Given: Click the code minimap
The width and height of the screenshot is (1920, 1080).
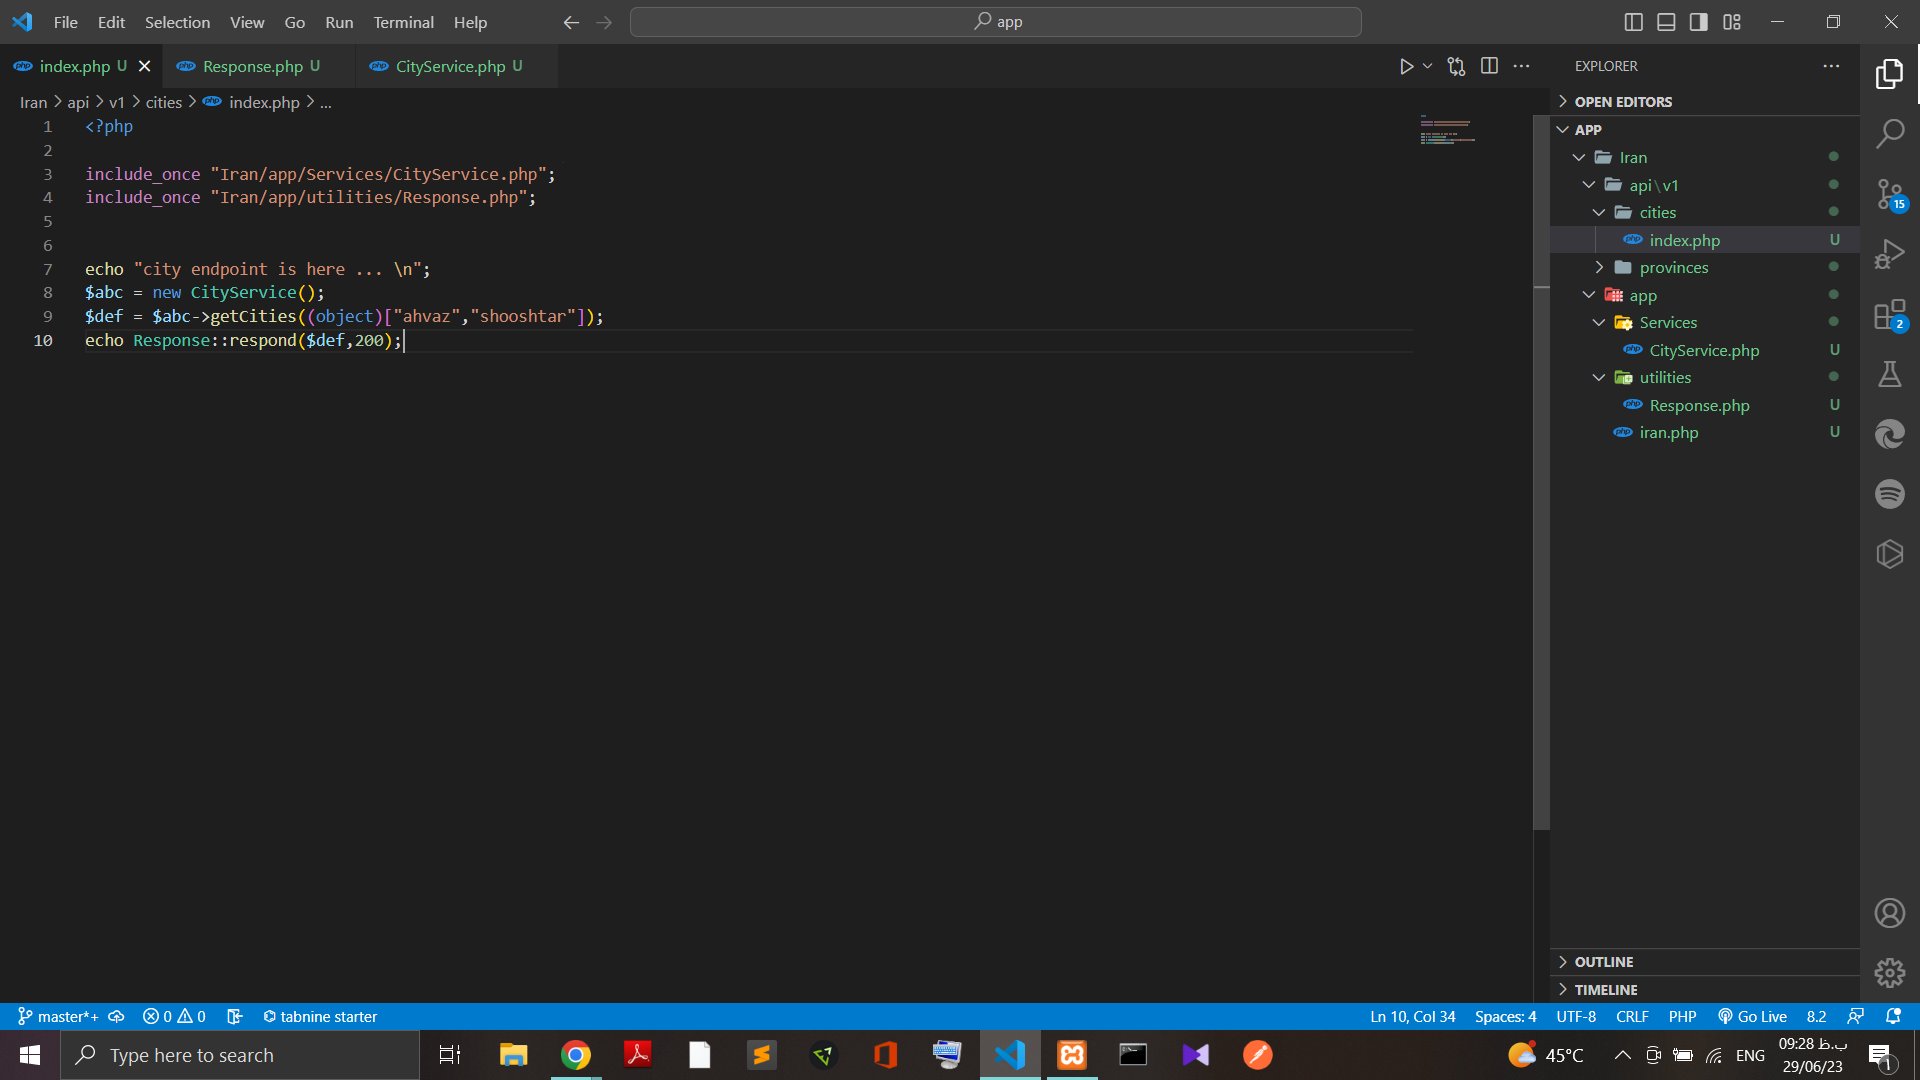Looking at the screenshot, I should click(x=1447, y=131).
